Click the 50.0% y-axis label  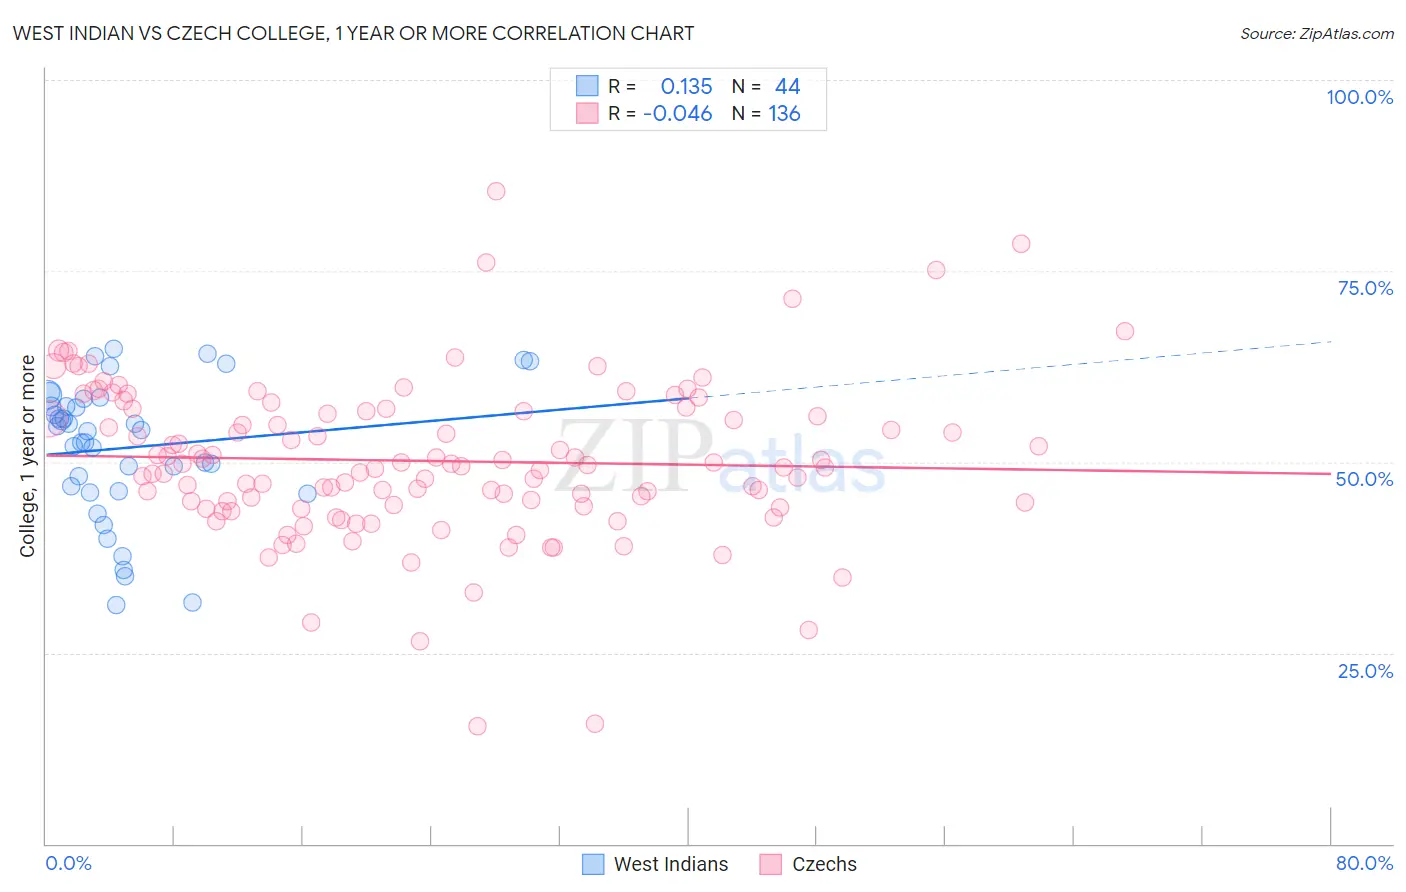[1365, 479]
